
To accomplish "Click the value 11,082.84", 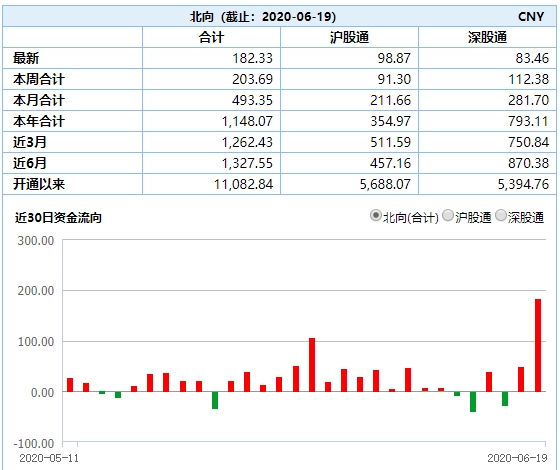I will pyautogui.click(x=244, y=185).
